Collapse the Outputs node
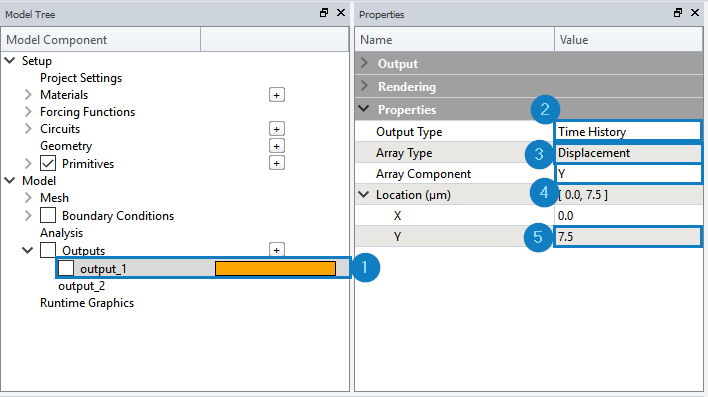708x397 pixels. click(28, 250)
